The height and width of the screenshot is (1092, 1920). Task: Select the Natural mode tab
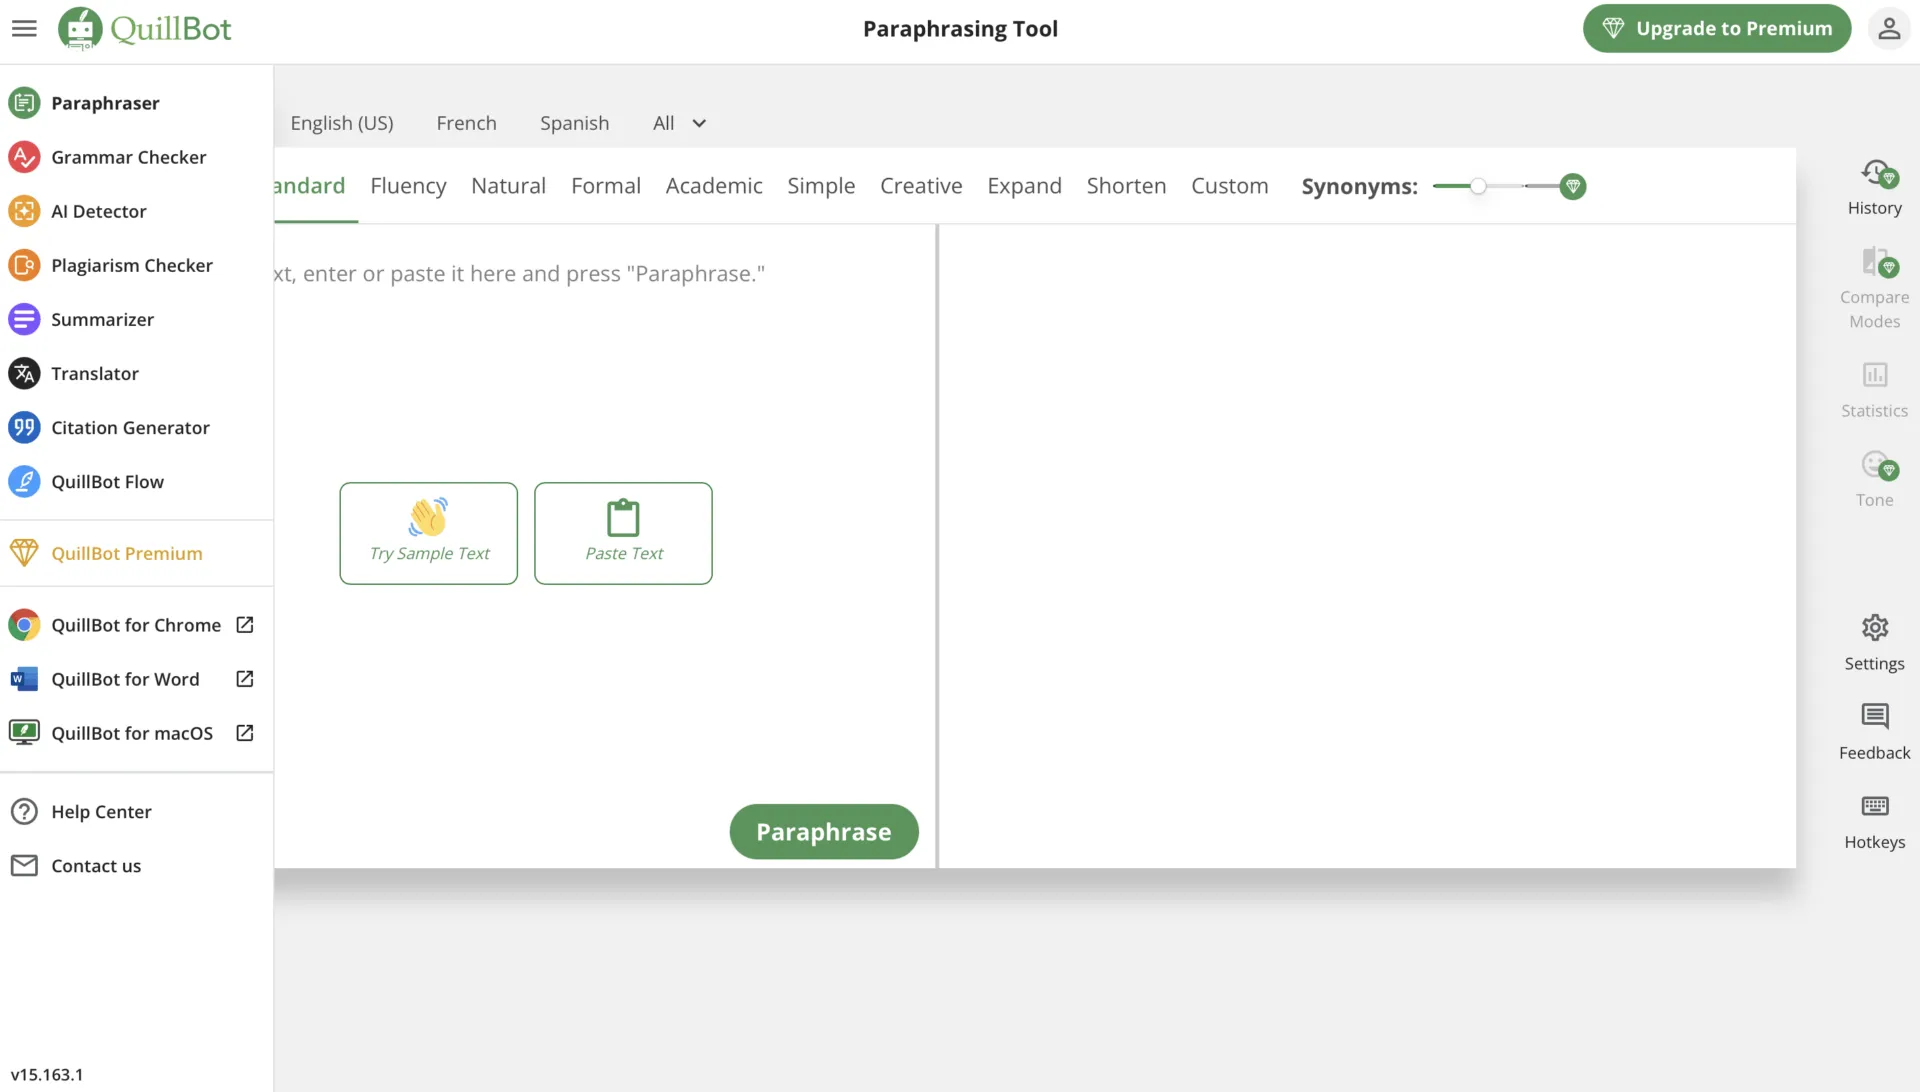[508, 186]
